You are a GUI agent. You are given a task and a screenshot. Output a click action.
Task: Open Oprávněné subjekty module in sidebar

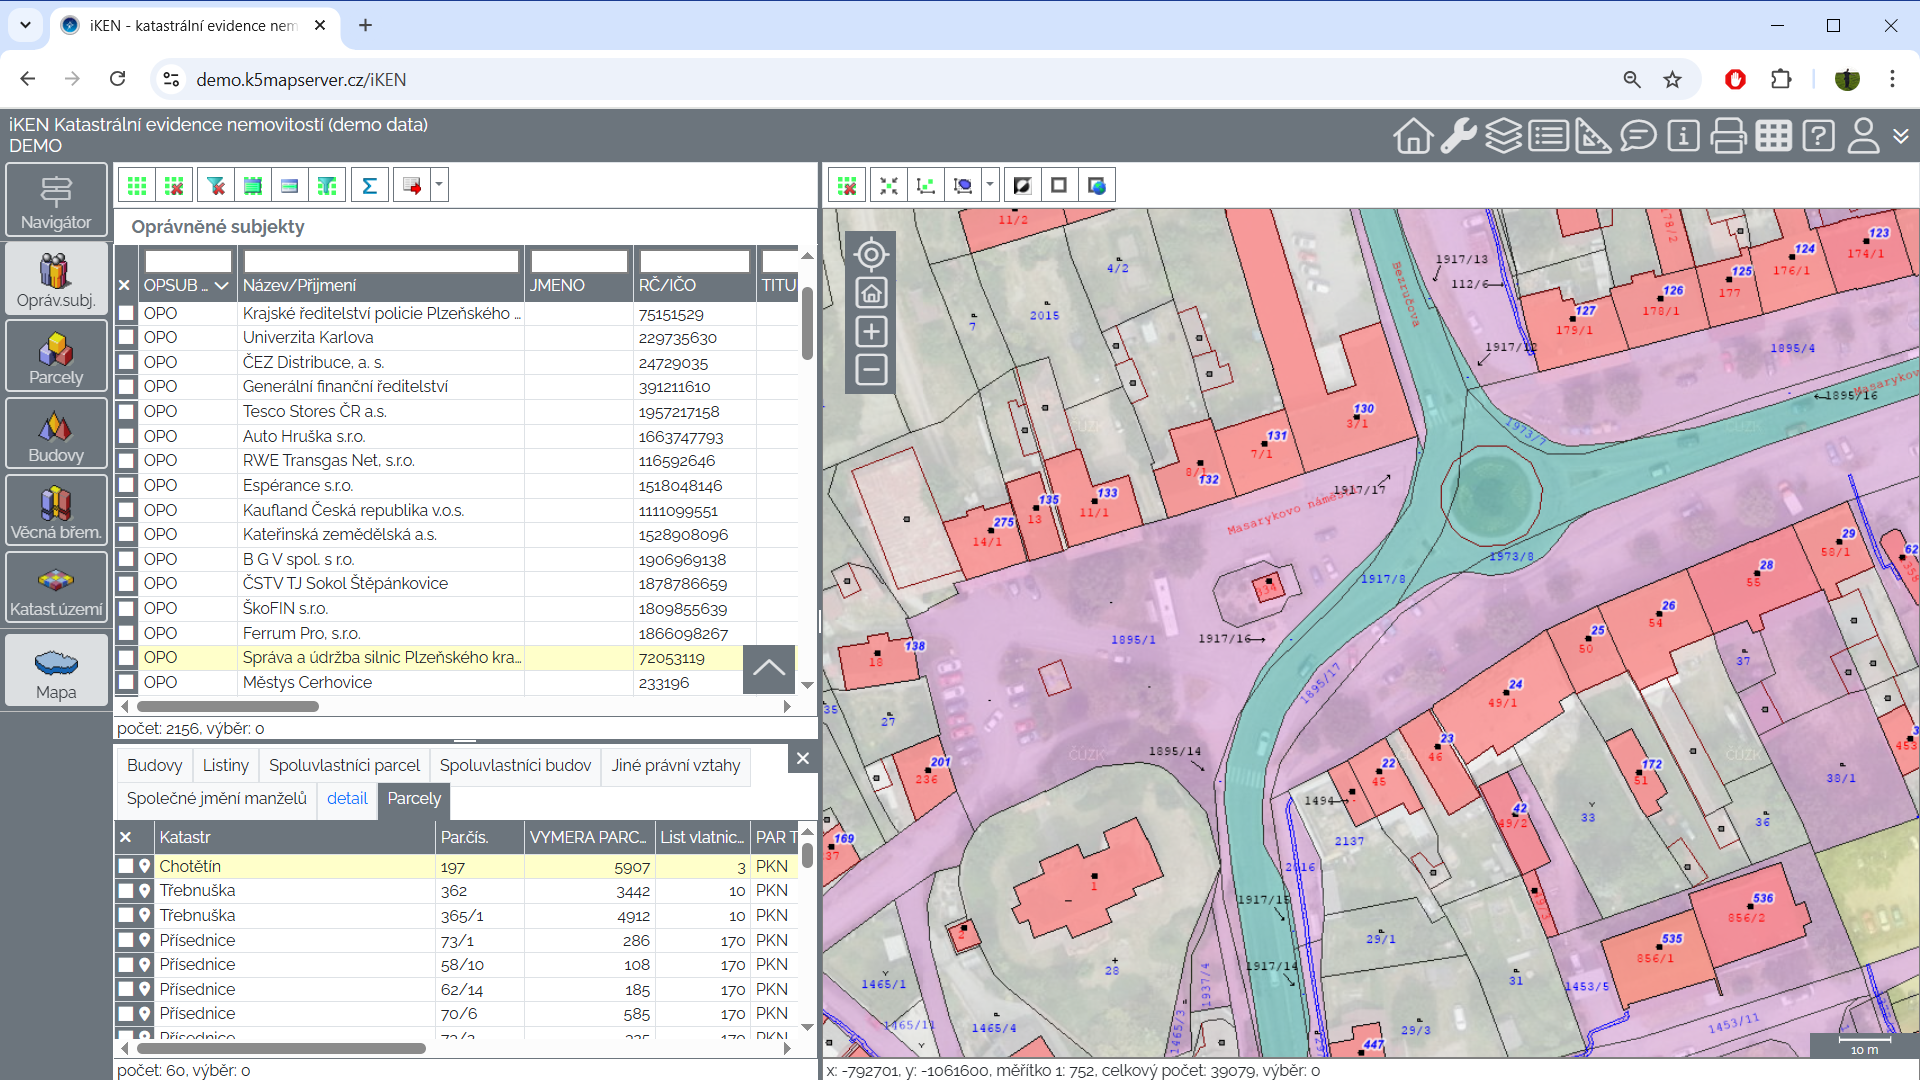(56, 278)
